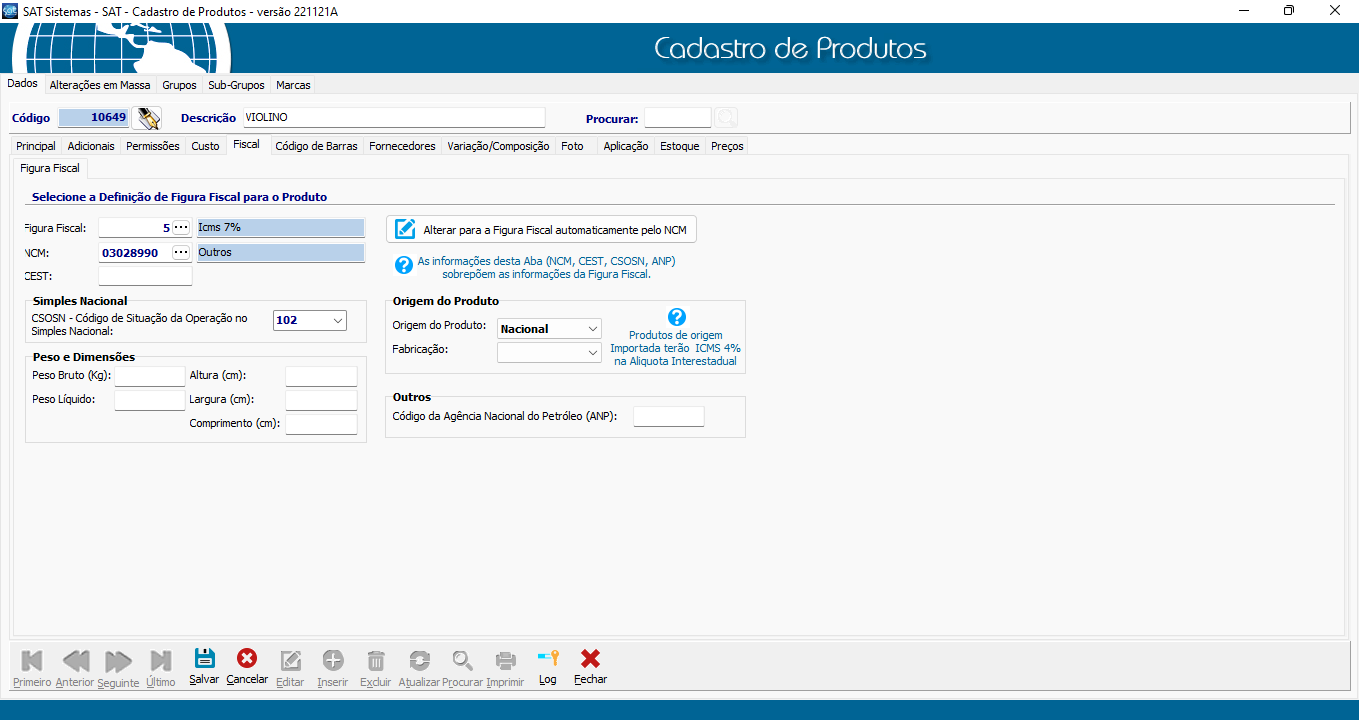Go to Alterações em Massa tab
This screenshot has height=720, width=1359.
(x=100, y=85)
